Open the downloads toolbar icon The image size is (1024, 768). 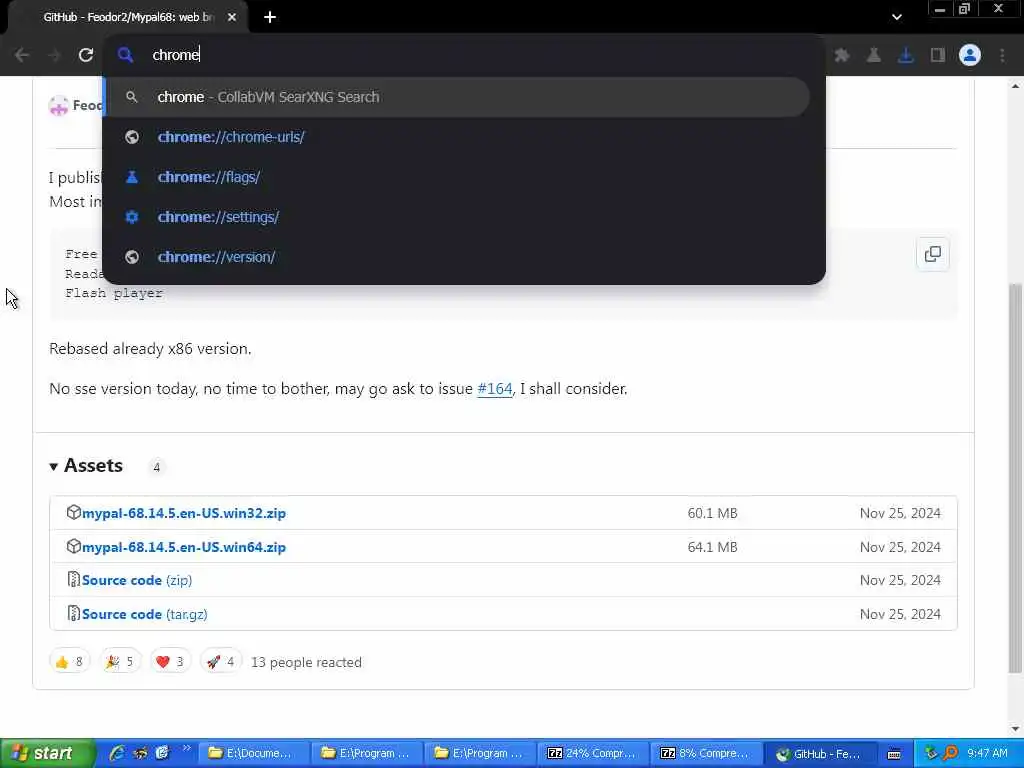tap(906, 55)
